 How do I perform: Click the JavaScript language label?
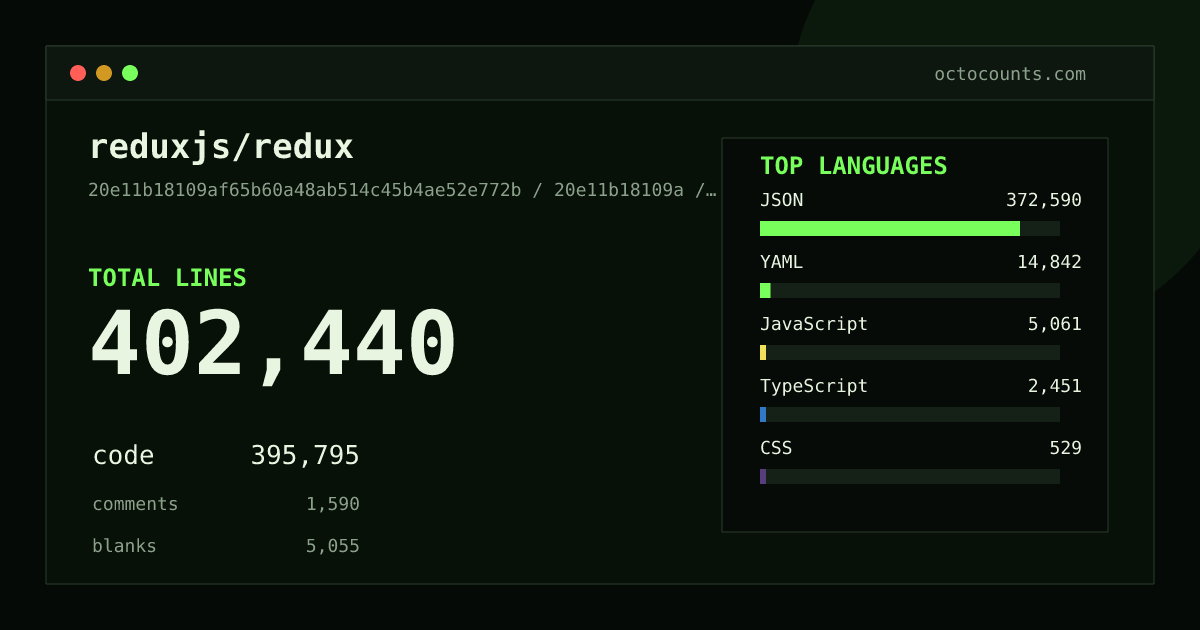814,324
